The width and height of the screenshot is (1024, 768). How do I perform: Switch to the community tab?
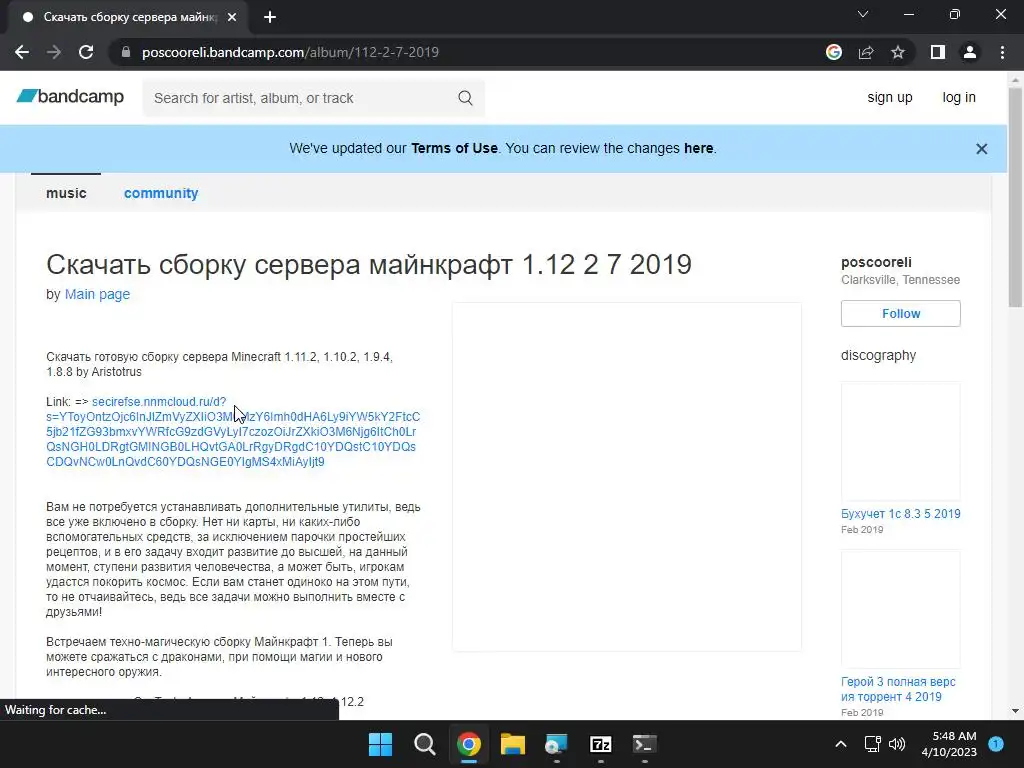coord(161,193)
